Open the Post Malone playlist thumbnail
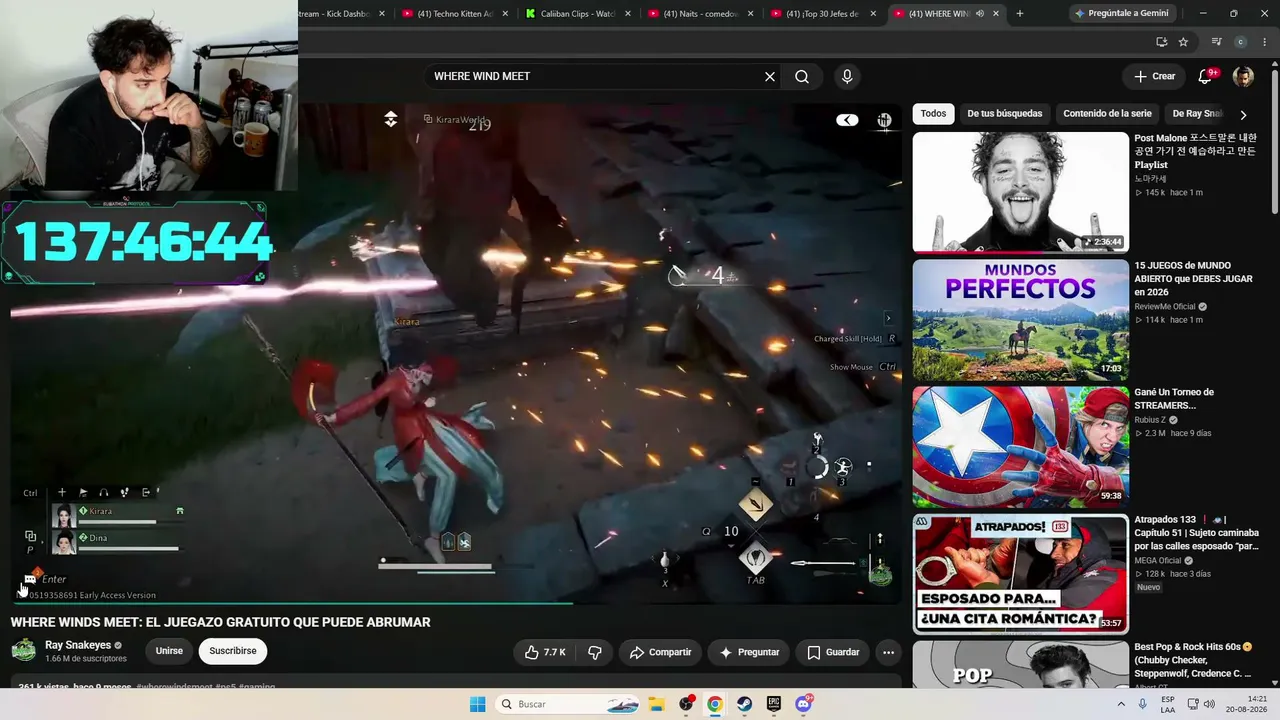 1020,192
